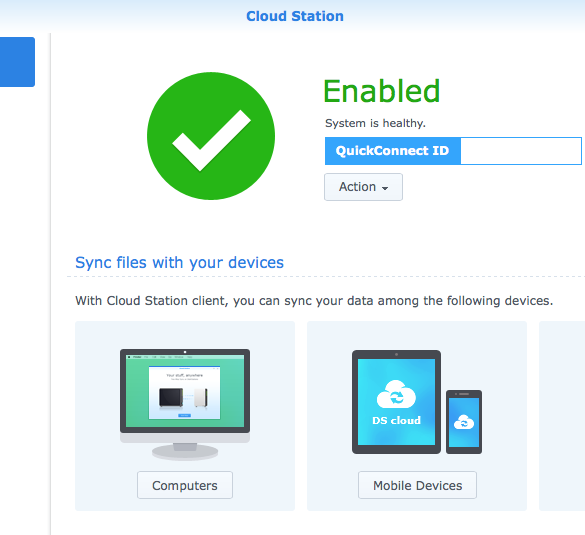Click the QuickConnect ID label
This screenshot has height=535, width=585.
[x=392, y=151]
